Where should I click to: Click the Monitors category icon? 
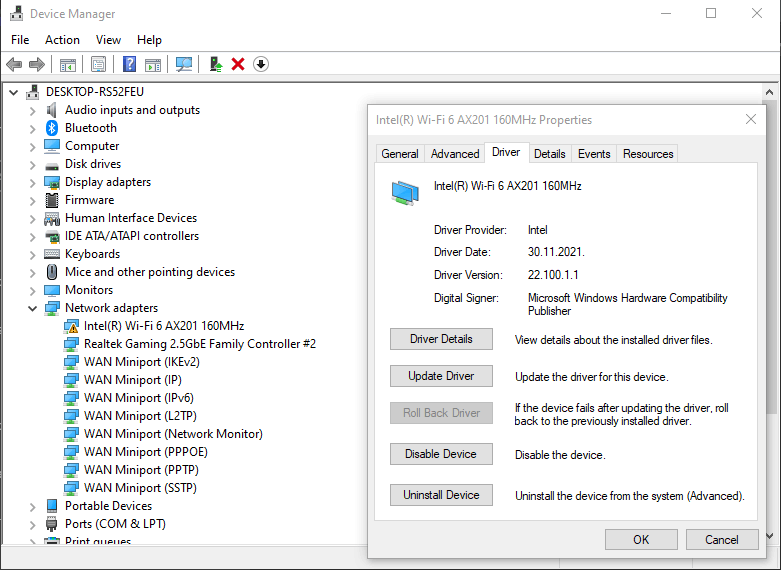point(52,290)
